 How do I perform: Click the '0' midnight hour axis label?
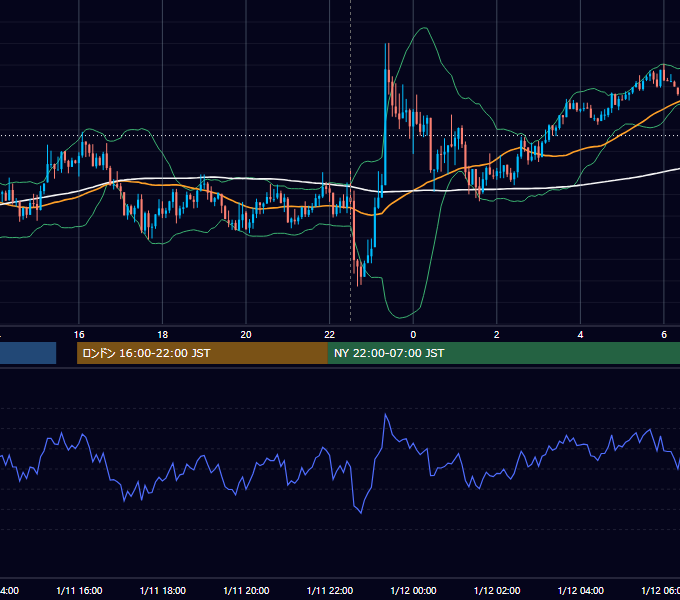(x=413, y=335)
